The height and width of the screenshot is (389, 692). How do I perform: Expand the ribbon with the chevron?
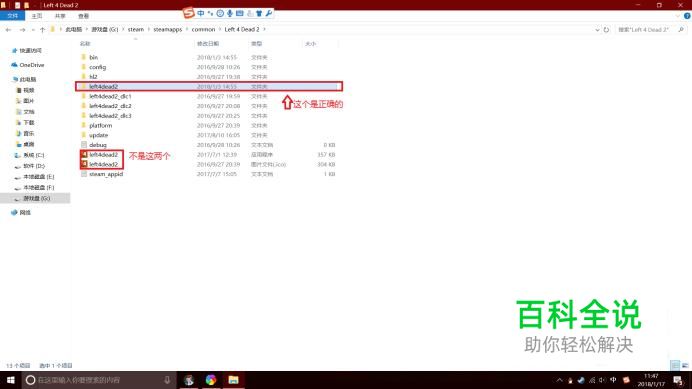(678, 16)
